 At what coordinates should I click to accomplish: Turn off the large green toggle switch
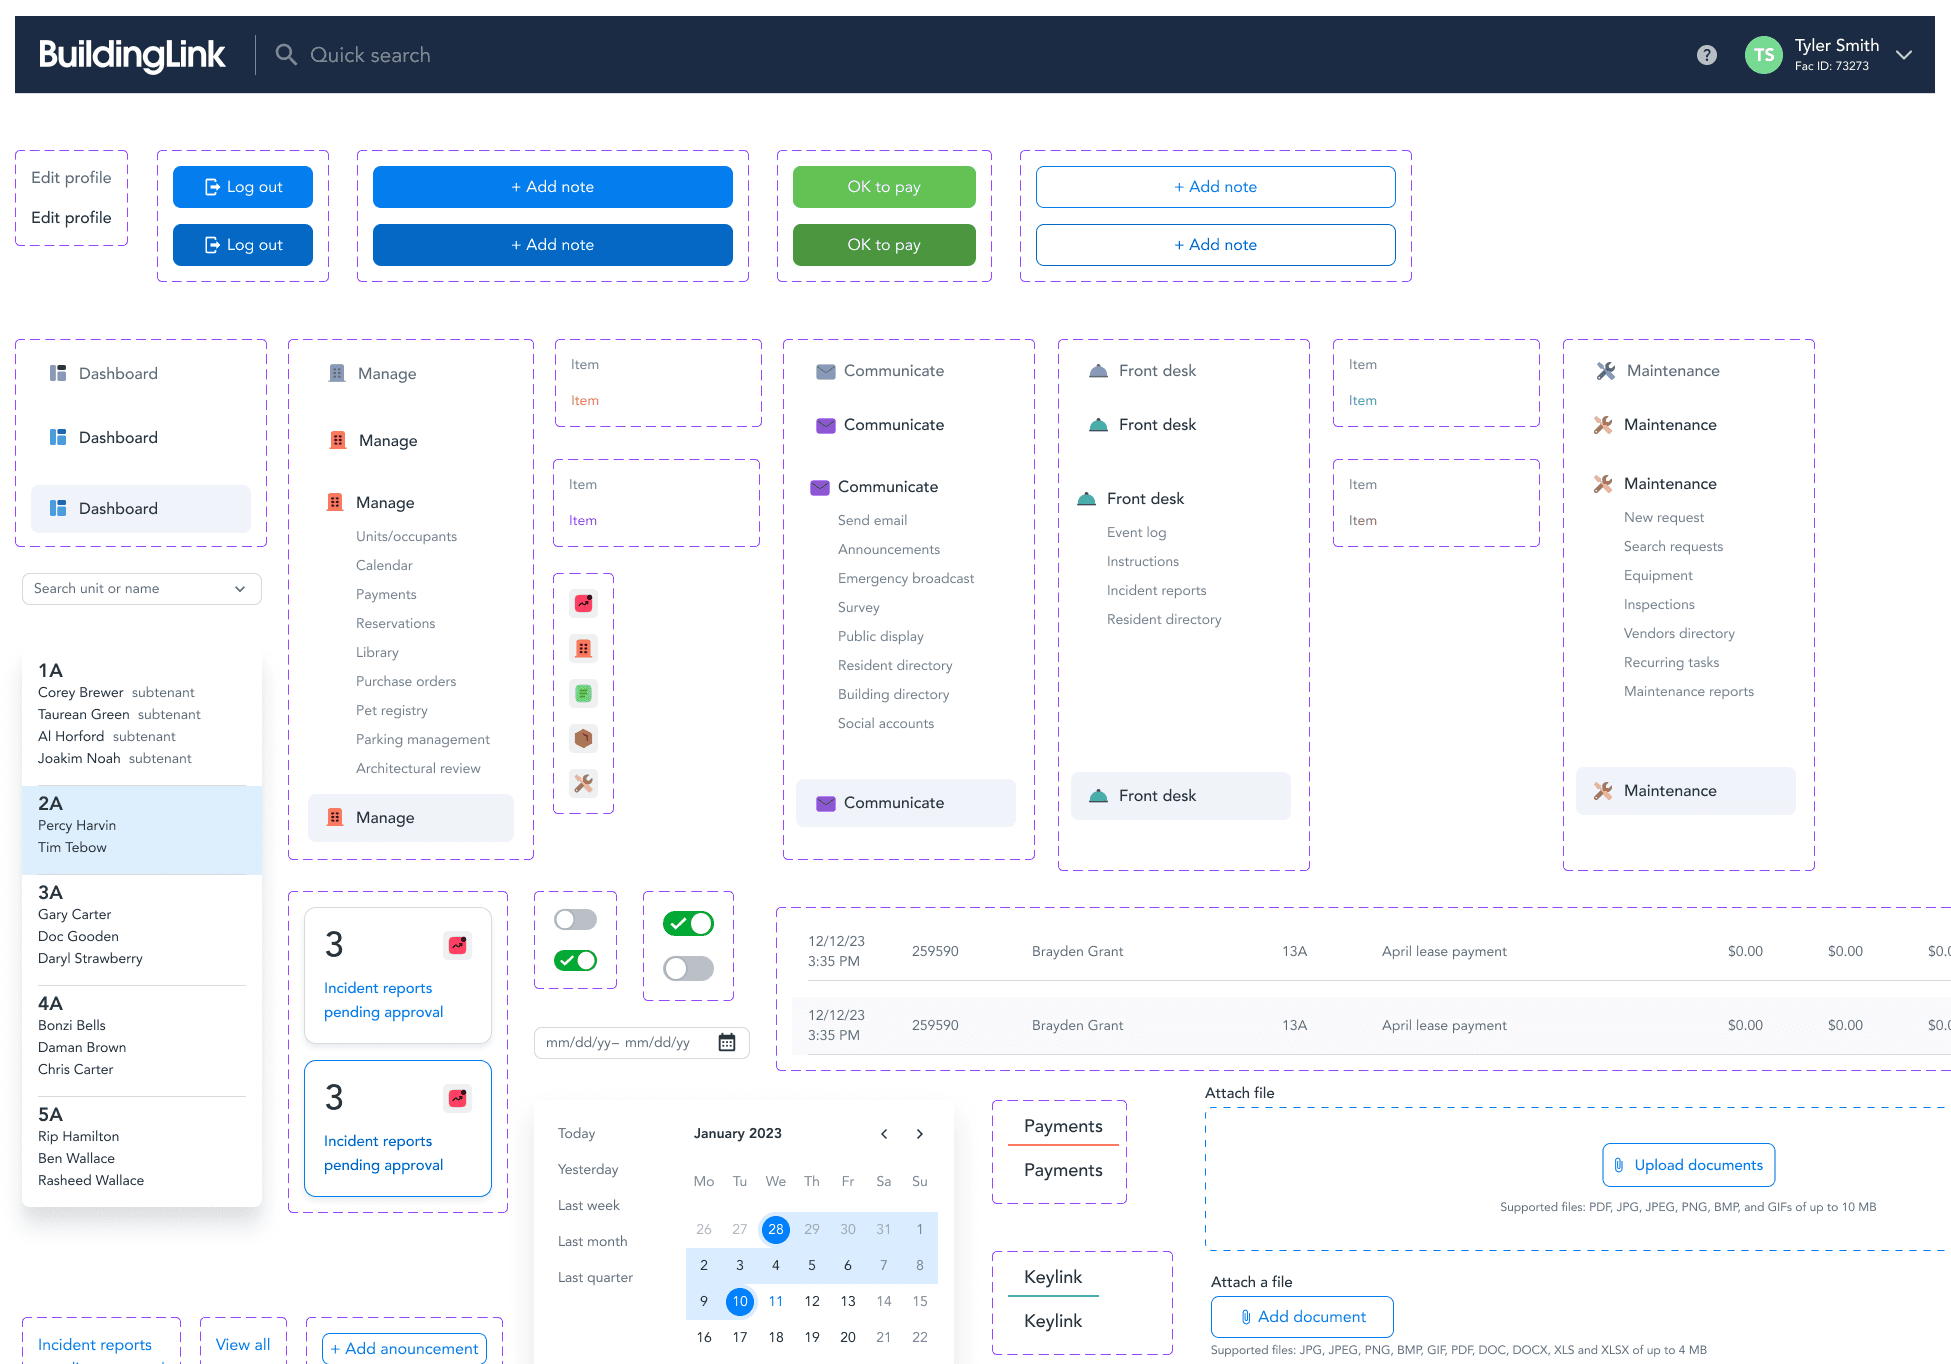(x=688, y=923)
